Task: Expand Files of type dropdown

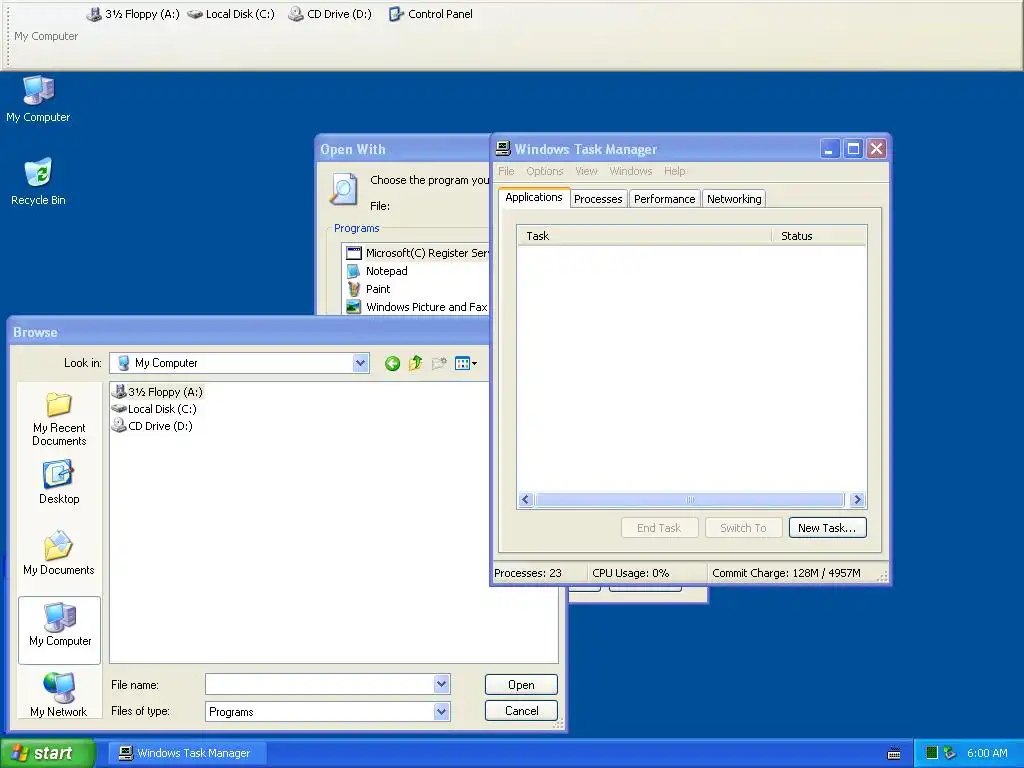Action: coord(441,711)
